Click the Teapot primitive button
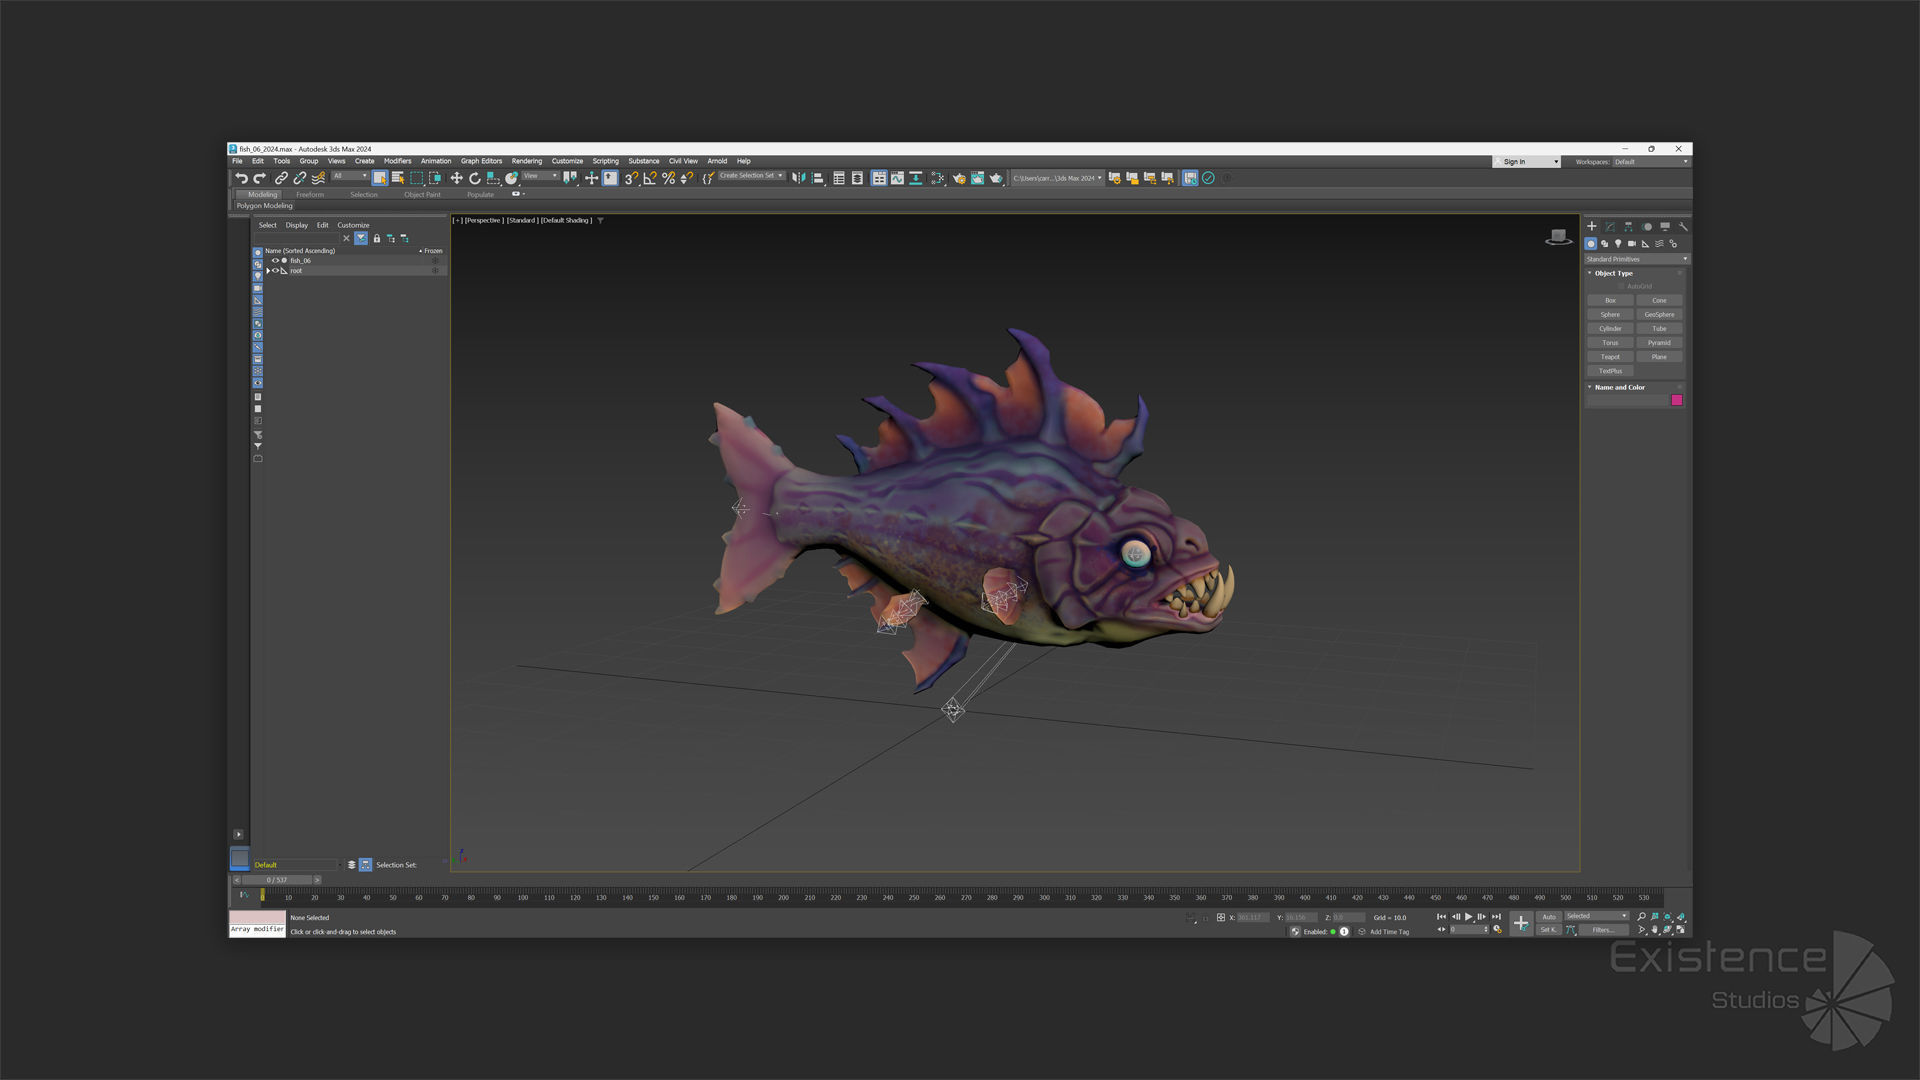1920x1080 pixels. click(x=1610, y=357)
